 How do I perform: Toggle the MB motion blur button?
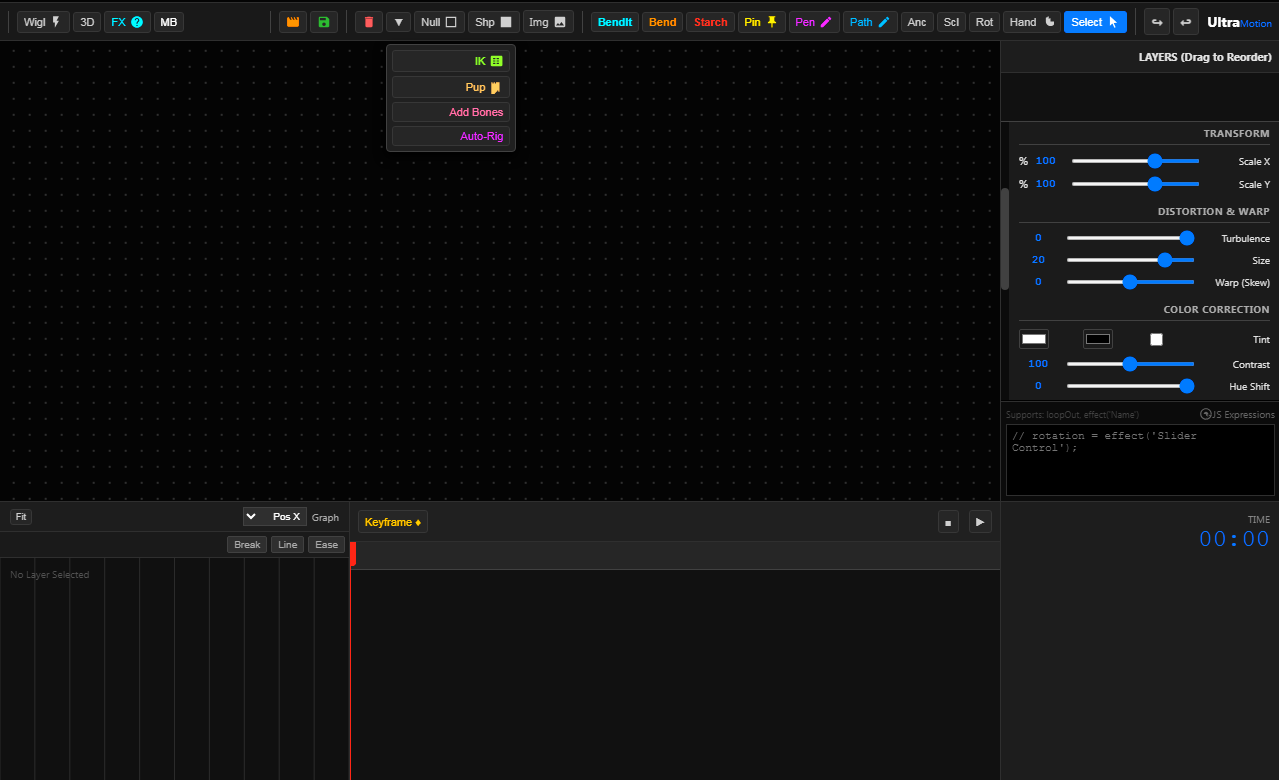(168, 21)
